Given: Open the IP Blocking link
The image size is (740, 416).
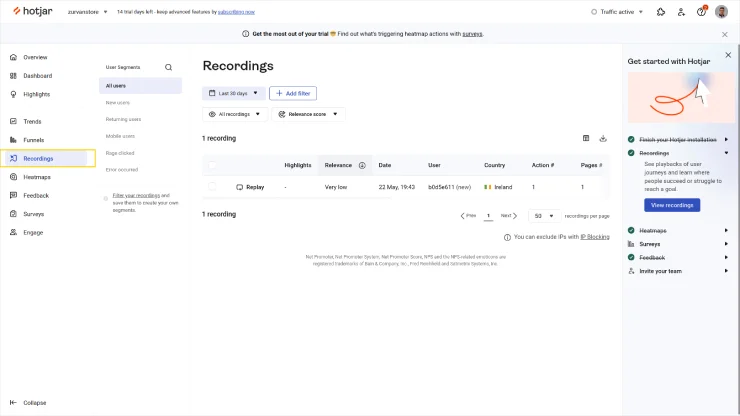Looking at the screenshot, I should [x=595, y=237].
